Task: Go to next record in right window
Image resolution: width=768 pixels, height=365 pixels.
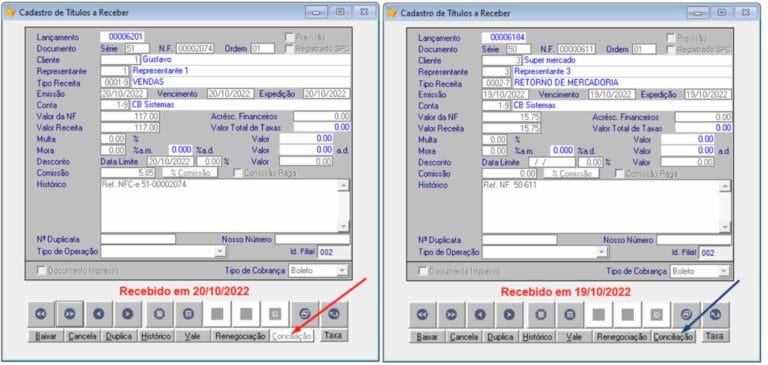Action: (509, 315)
